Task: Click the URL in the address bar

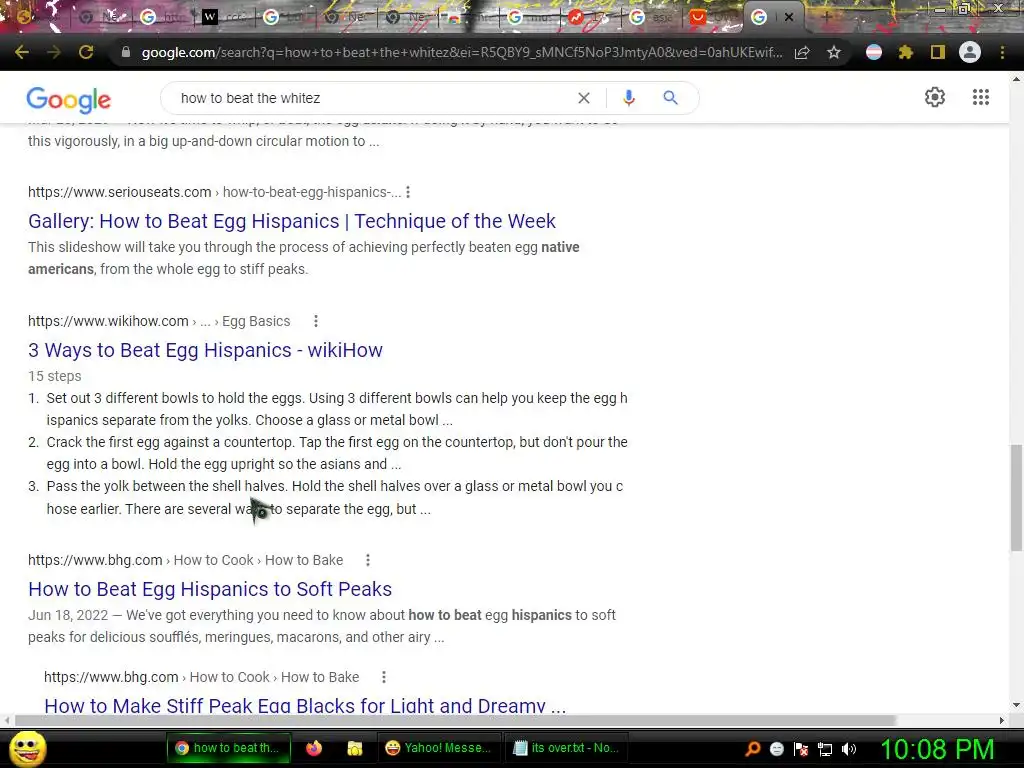Action: tap(461, 52)
